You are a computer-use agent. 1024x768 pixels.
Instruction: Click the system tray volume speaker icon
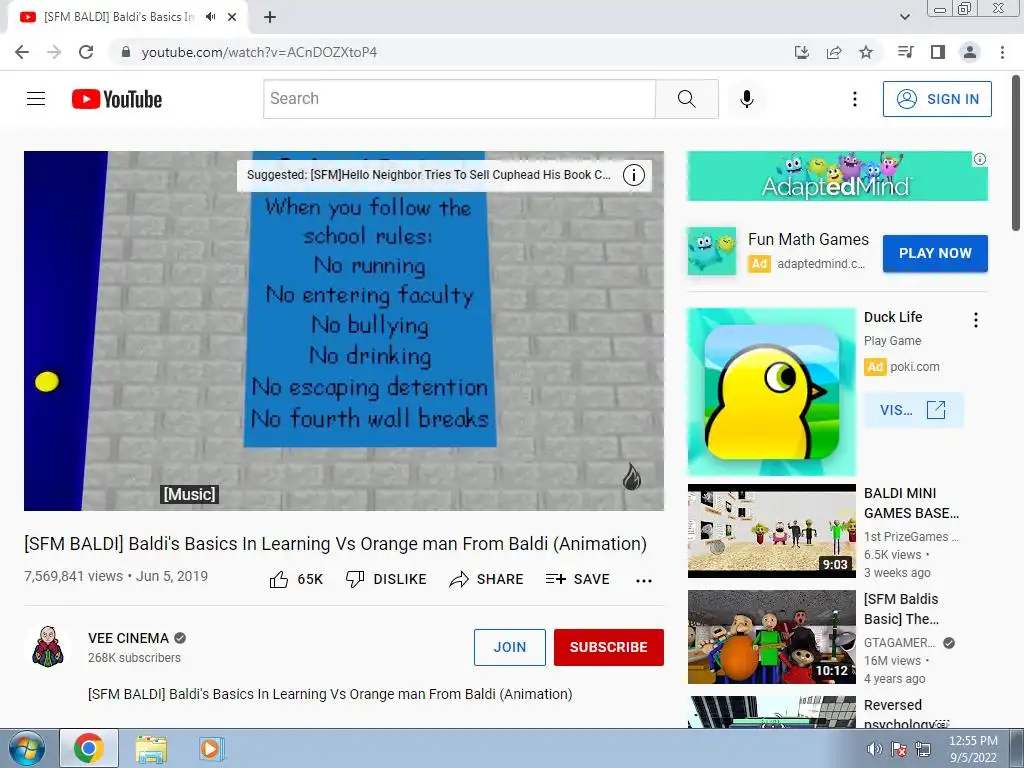click(x=874, y=749)
